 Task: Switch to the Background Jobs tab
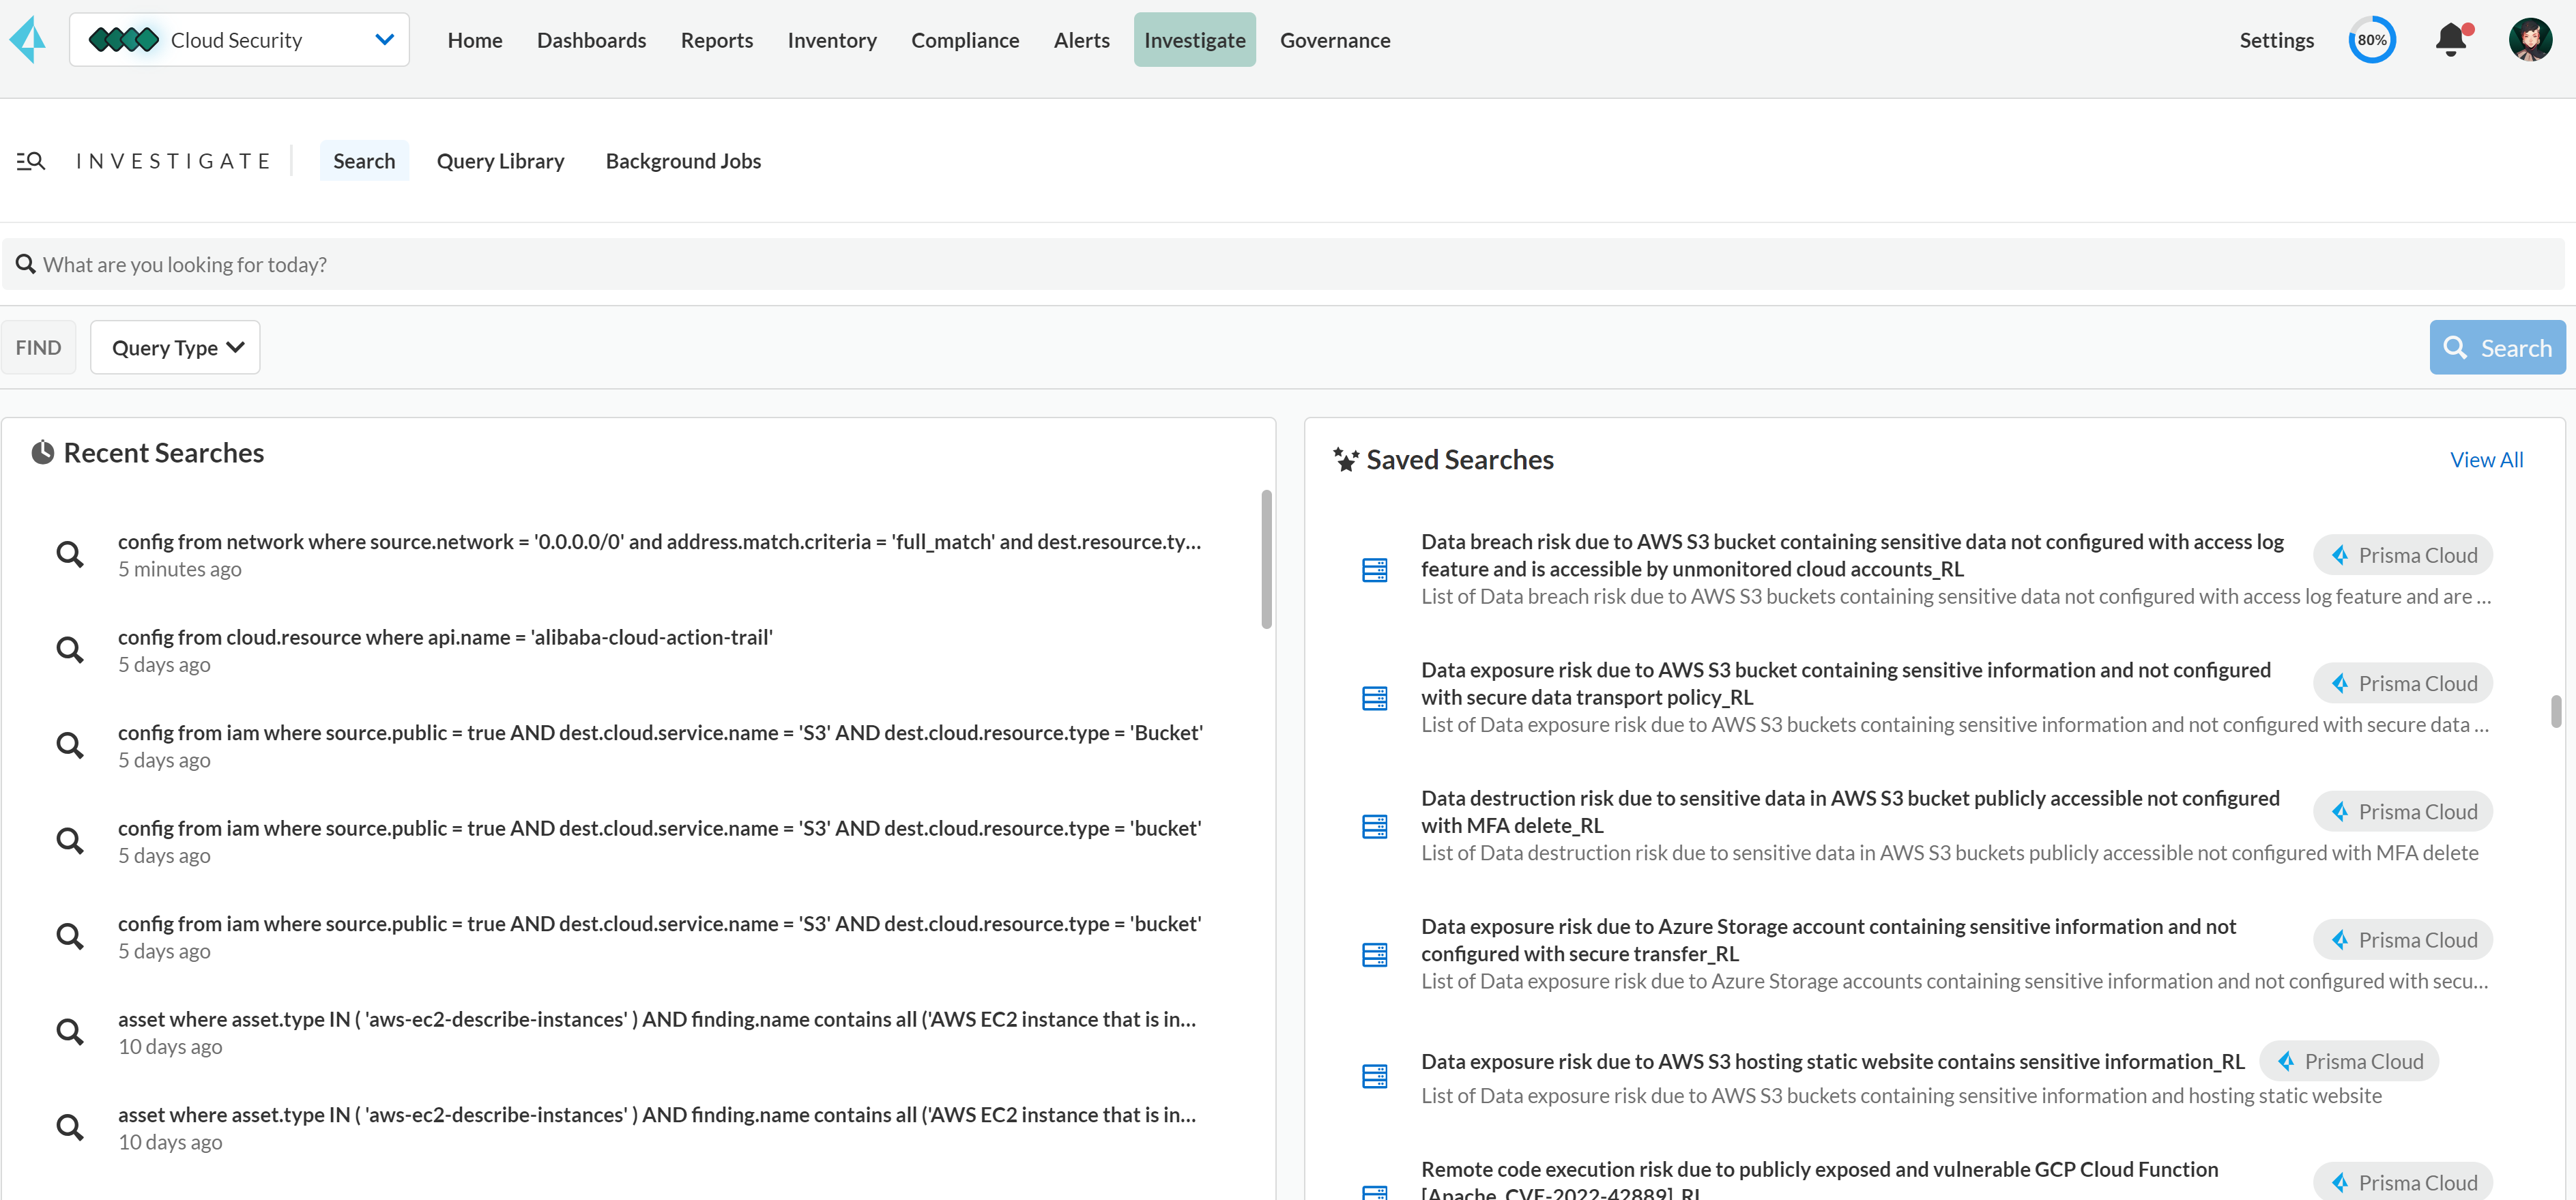pyautogui.click(x=684, y=161)
